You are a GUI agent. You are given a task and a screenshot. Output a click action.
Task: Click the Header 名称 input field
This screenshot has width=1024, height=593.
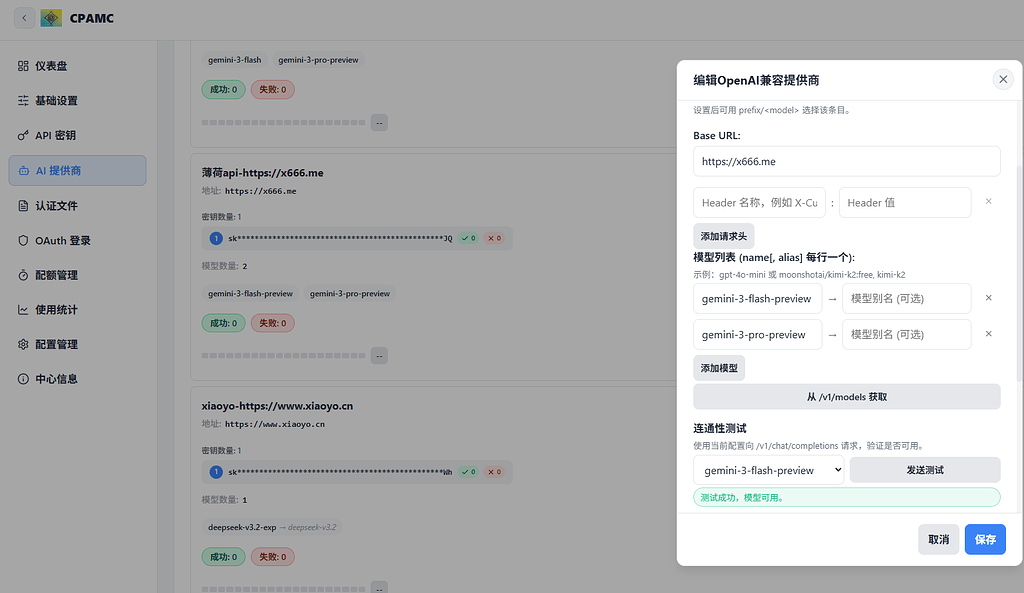click(760, 202)
